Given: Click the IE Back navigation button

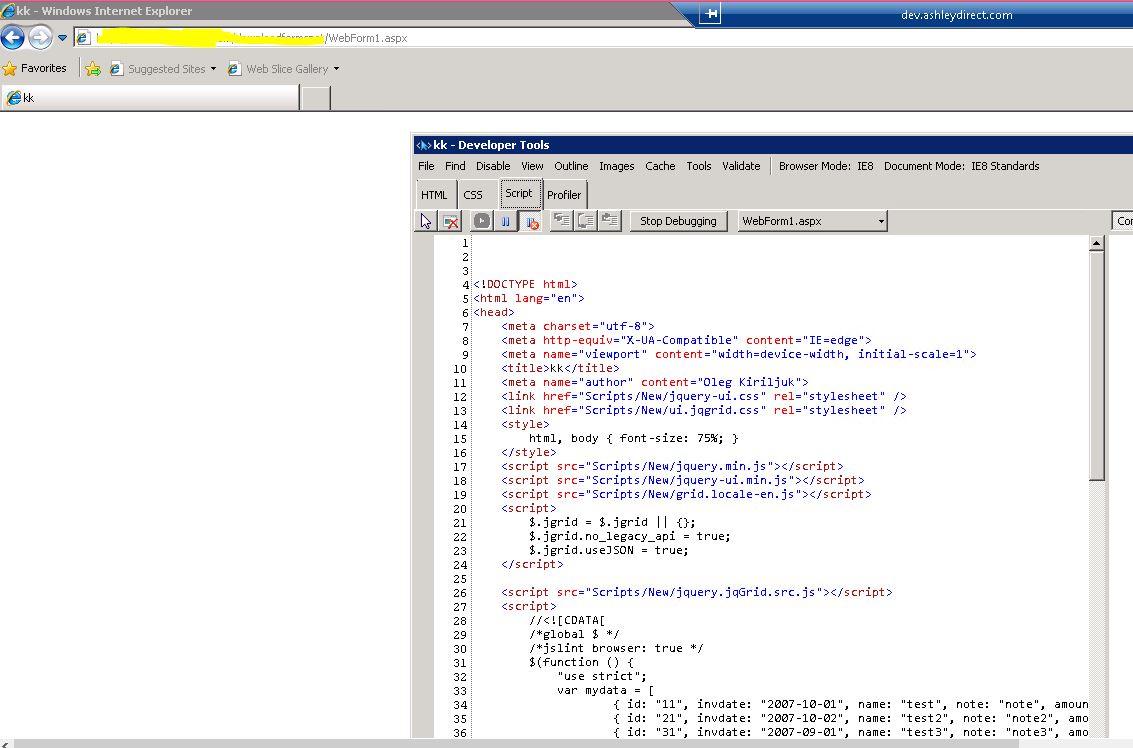Looking at the screenshot, I should (x=12, y=38).
